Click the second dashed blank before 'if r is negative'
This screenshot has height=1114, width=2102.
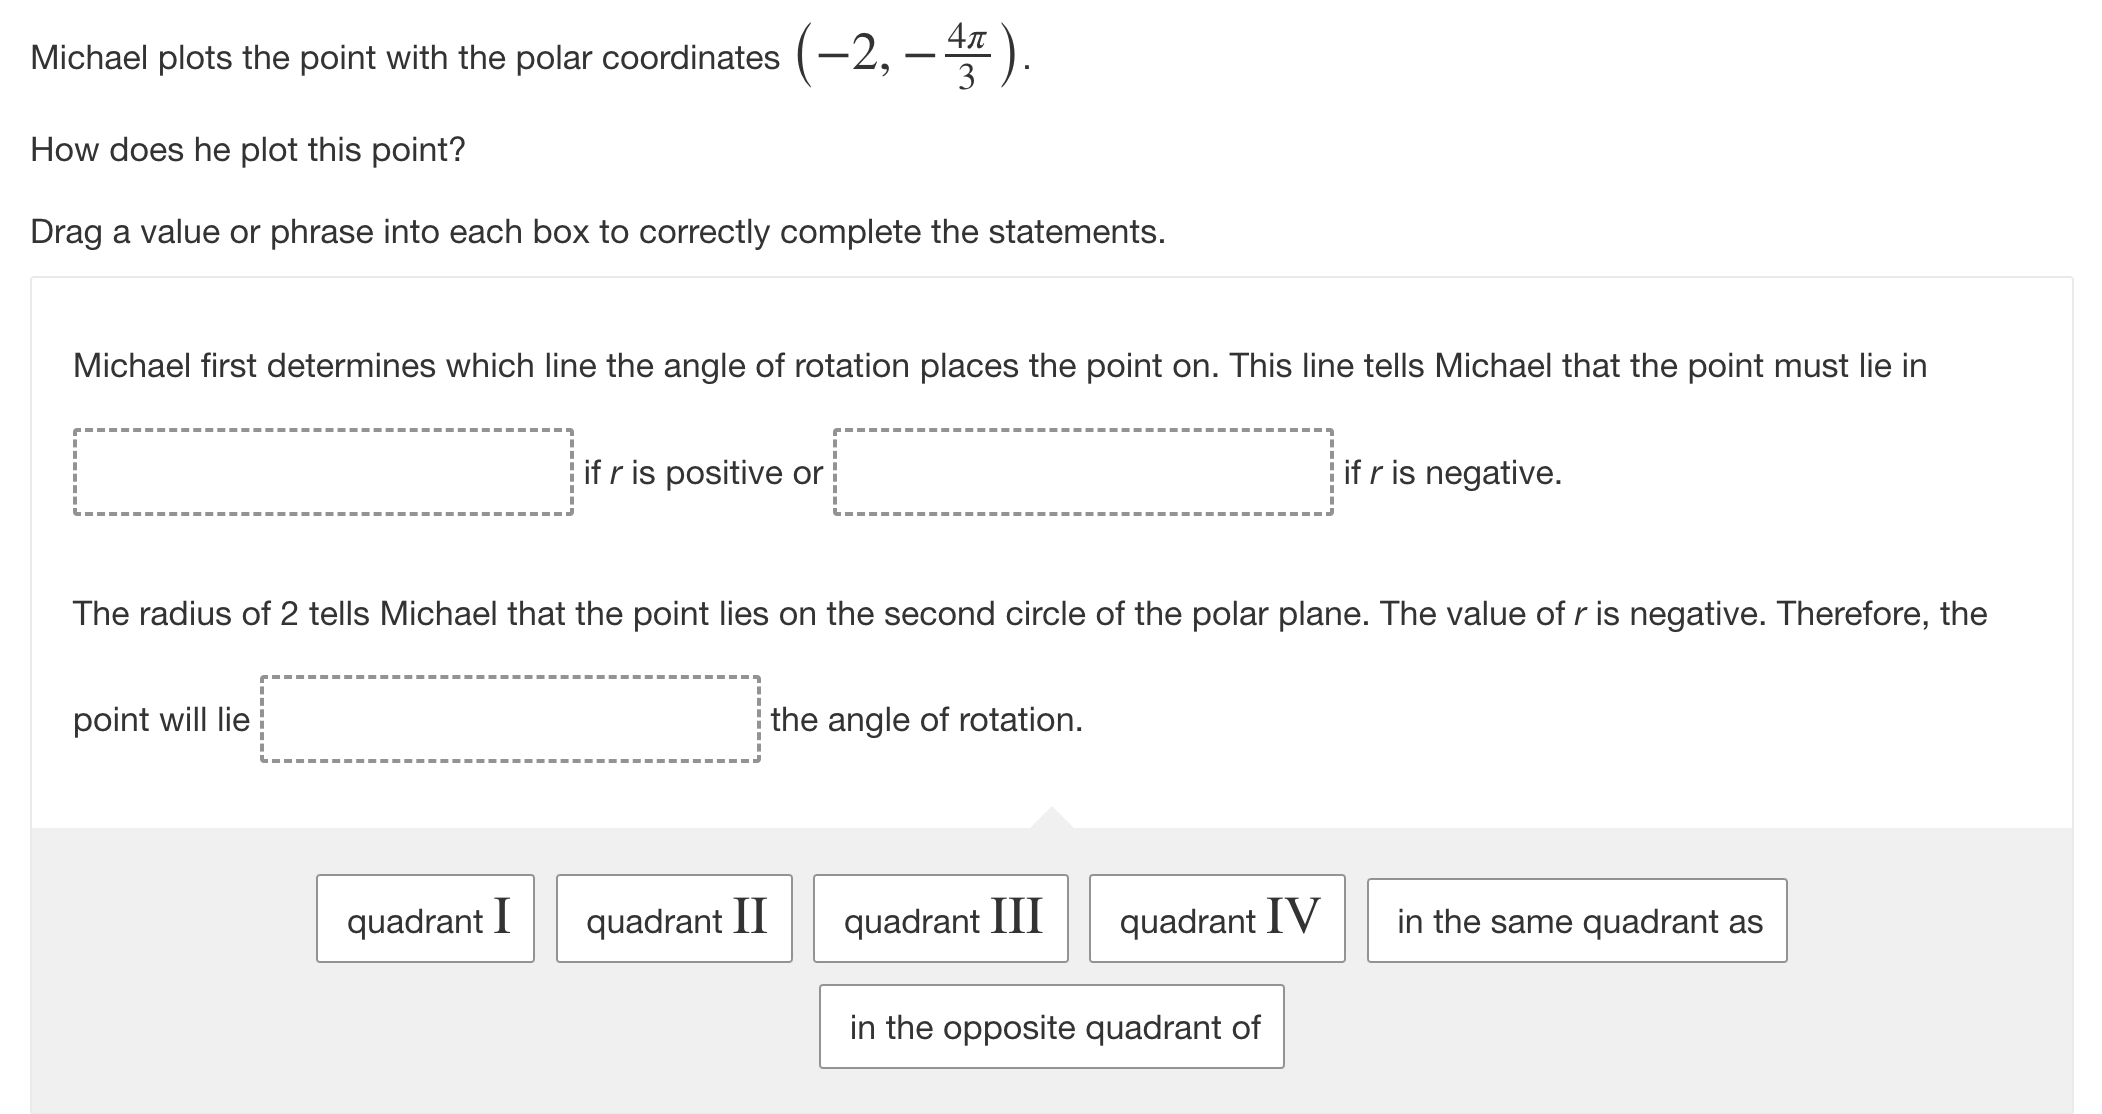(1083, 472)
